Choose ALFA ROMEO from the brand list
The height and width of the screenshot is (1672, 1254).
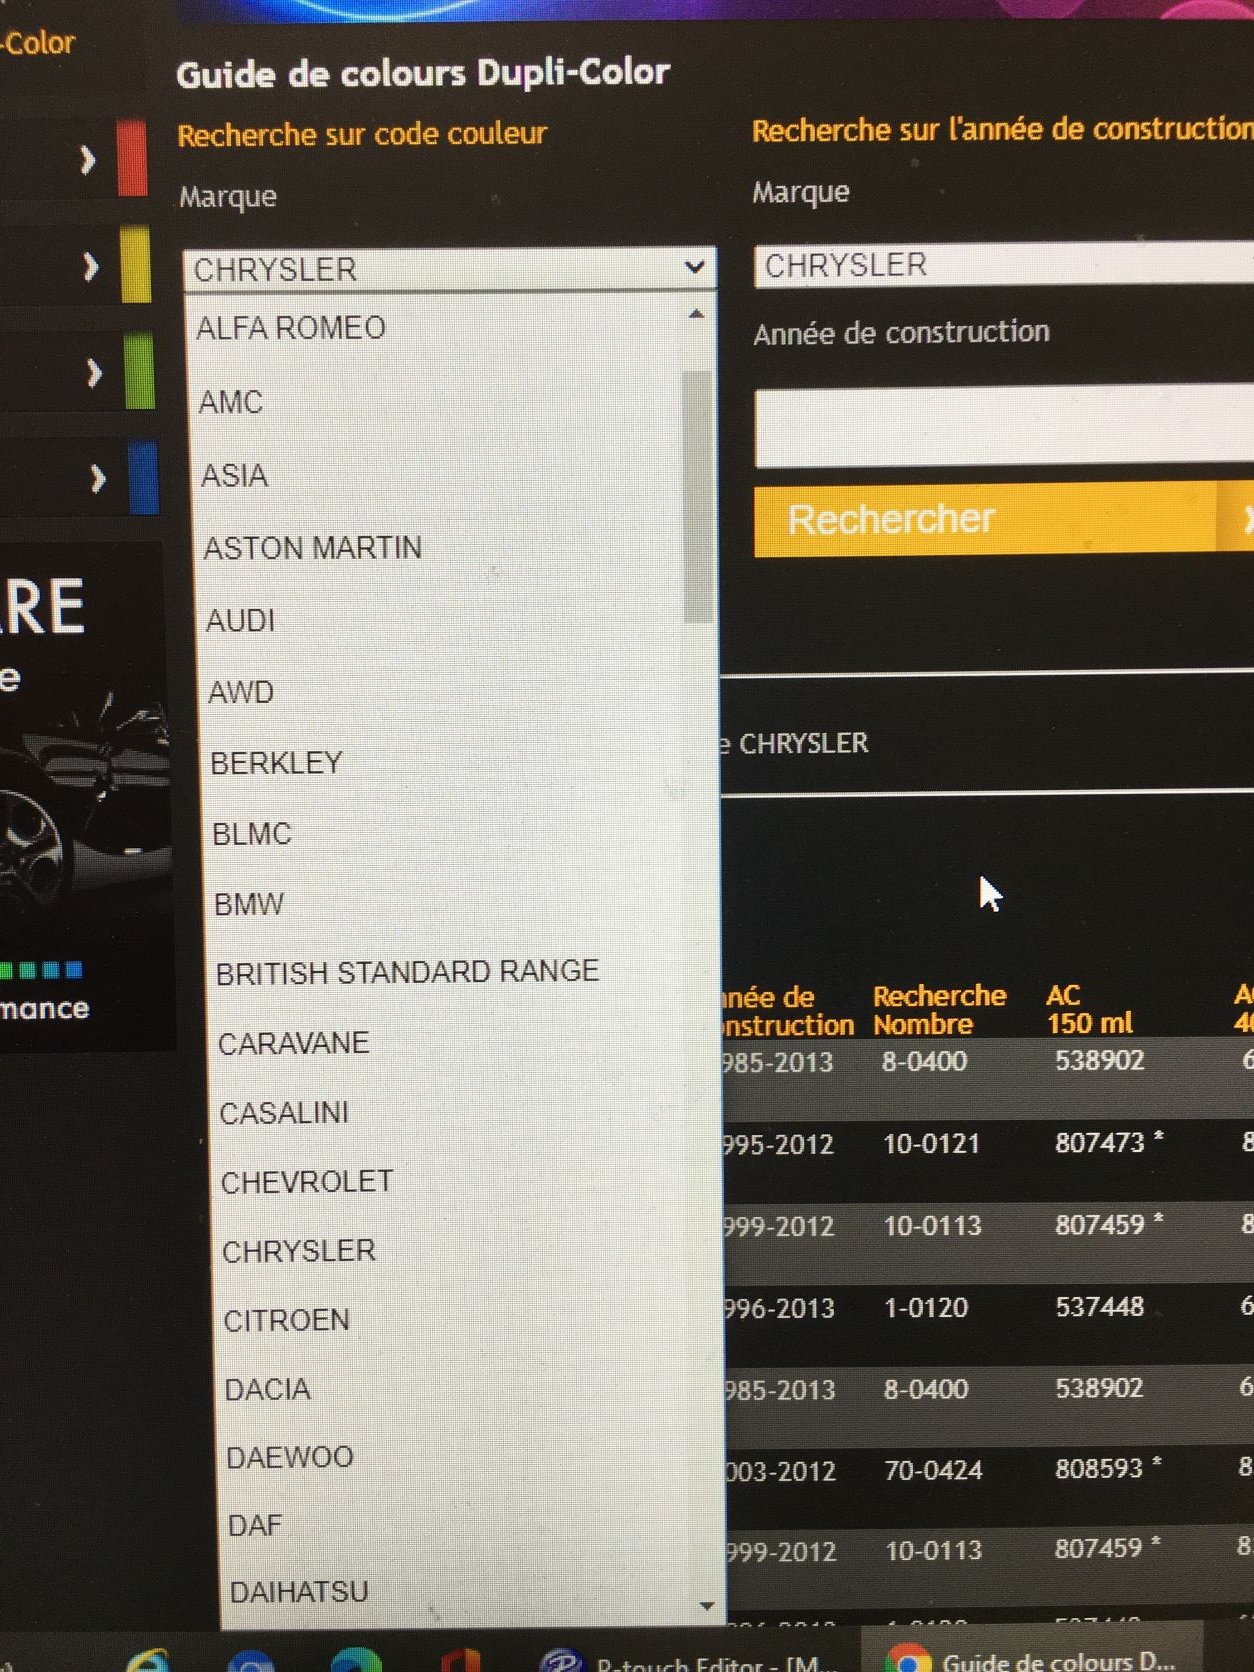tap(291, 328)
